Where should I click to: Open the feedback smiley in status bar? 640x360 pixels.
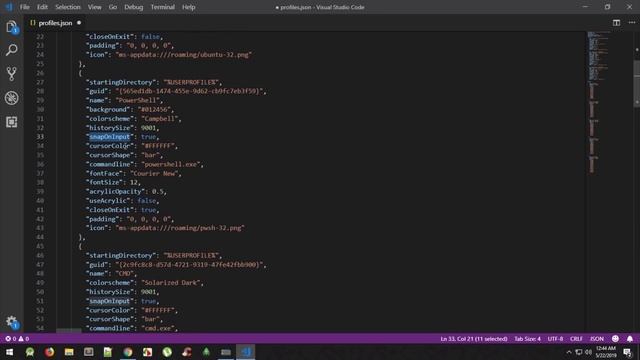[x=616, y=339]
